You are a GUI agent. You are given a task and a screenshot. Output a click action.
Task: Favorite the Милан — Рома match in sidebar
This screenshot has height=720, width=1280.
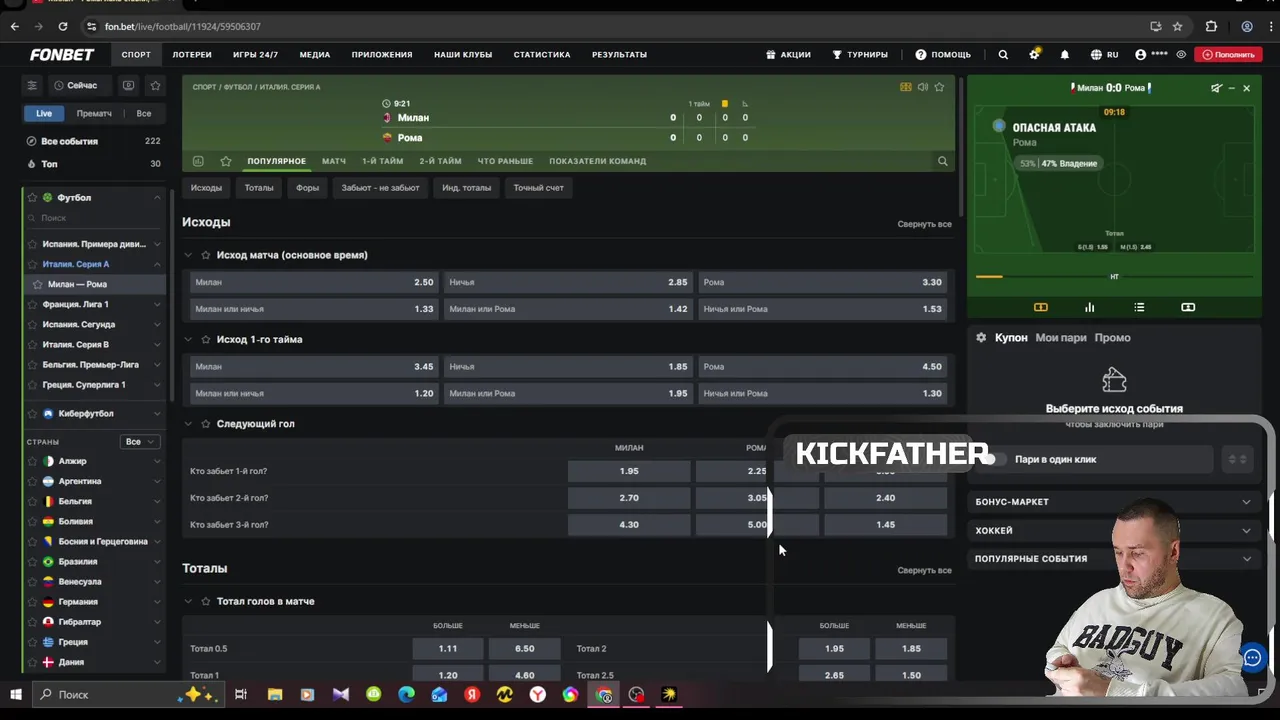[x=38, y=284]
